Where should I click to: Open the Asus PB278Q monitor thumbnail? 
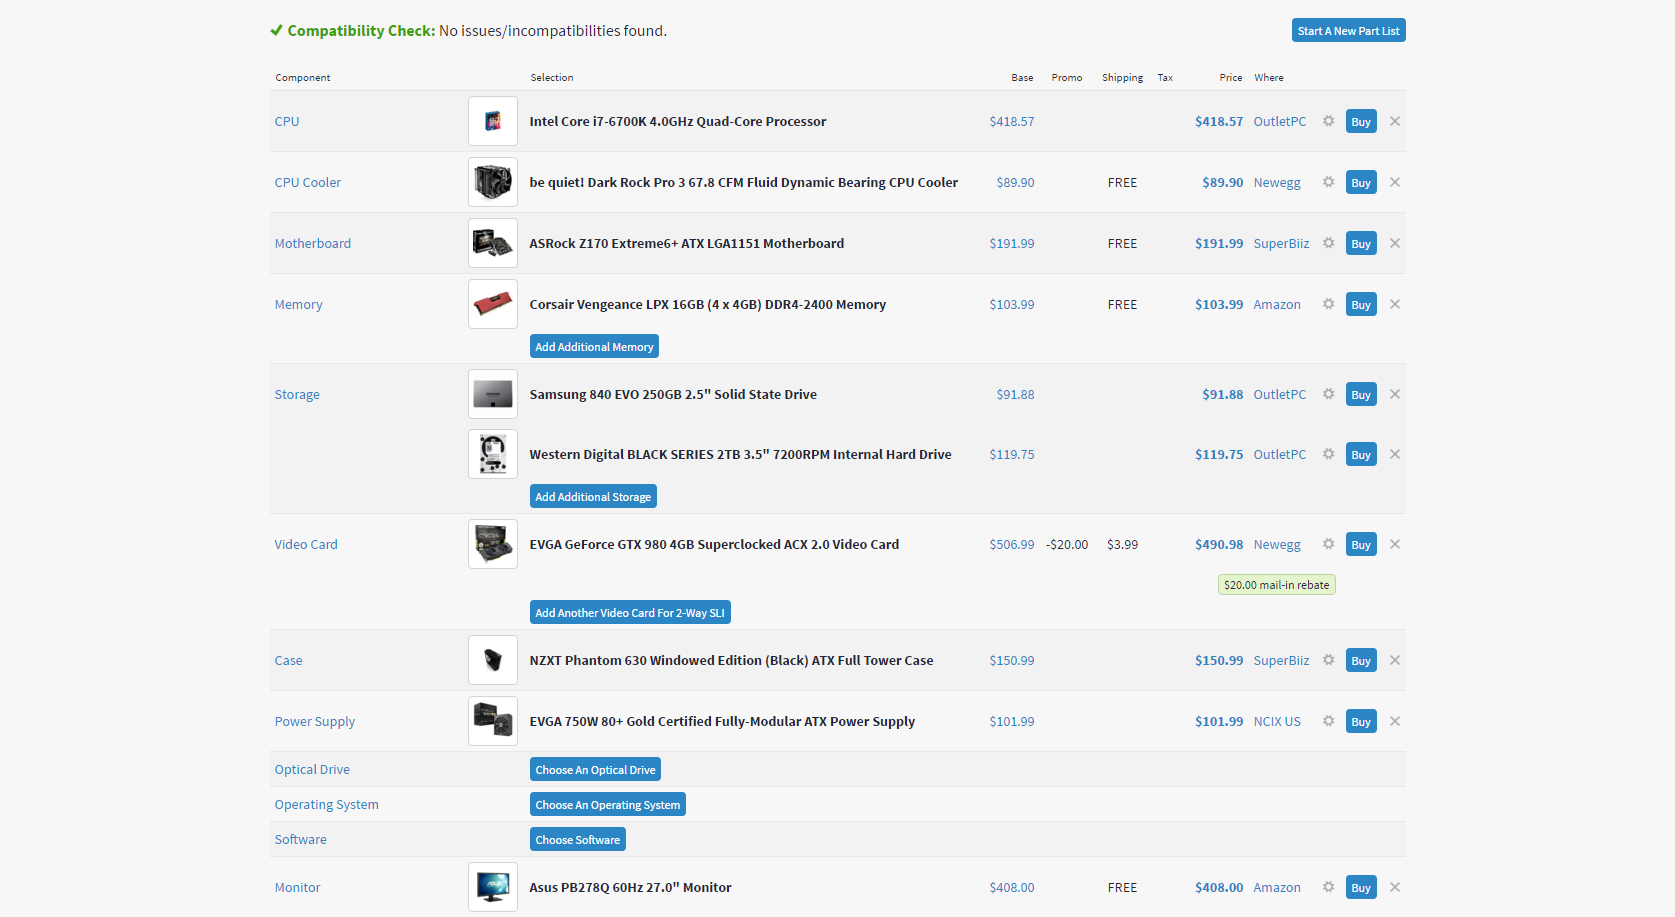pyautogui.click(x=493, y=887)
